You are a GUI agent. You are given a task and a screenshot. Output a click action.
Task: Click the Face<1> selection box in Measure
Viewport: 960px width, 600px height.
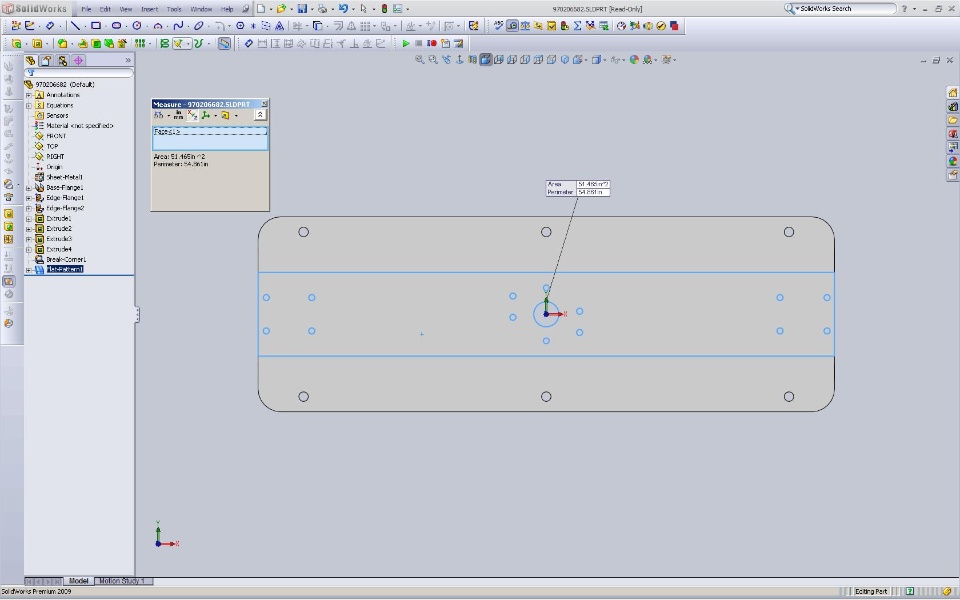pyautogui.click(x=210, y=138)
